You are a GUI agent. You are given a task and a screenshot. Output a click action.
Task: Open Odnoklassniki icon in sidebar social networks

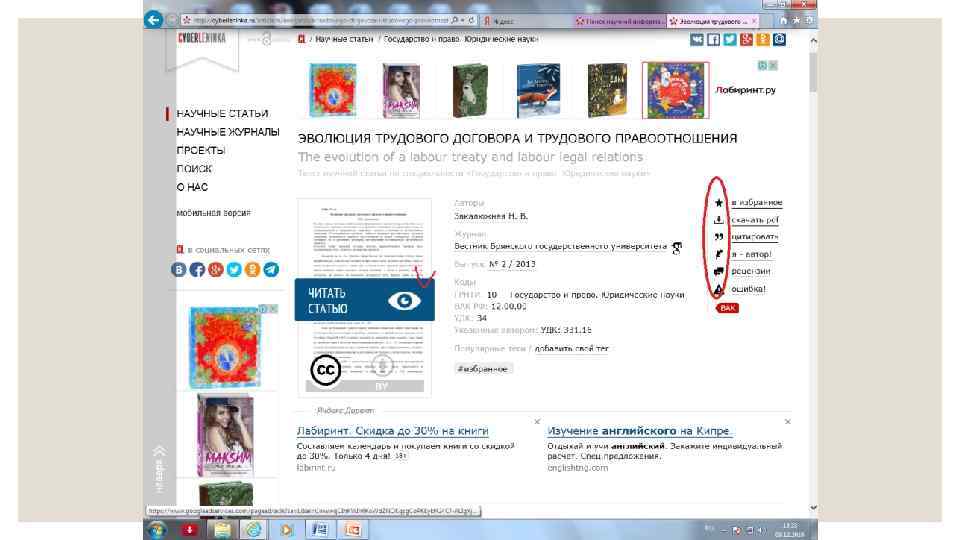[x=252, y=269]
